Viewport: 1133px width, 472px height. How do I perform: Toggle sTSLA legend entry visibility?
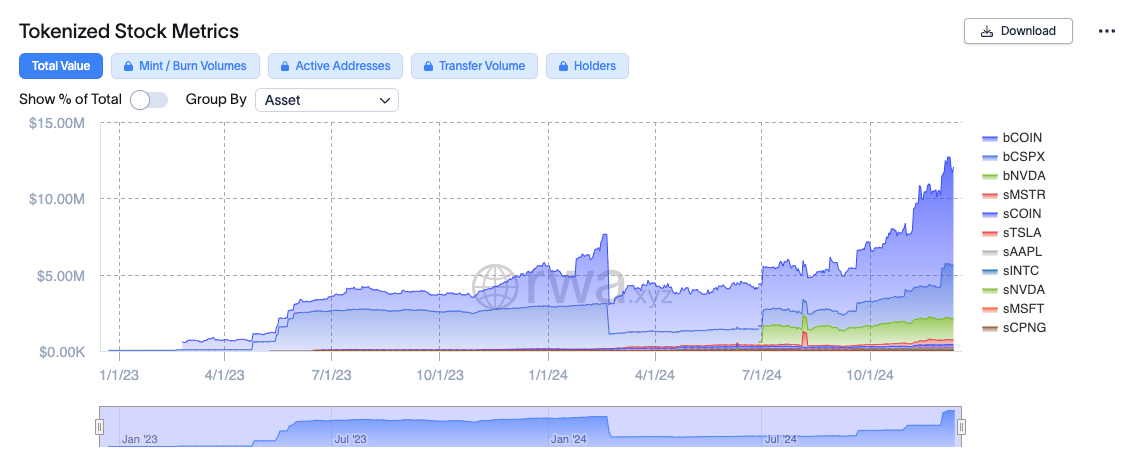pyautogui.click(x=1022, y=233)
